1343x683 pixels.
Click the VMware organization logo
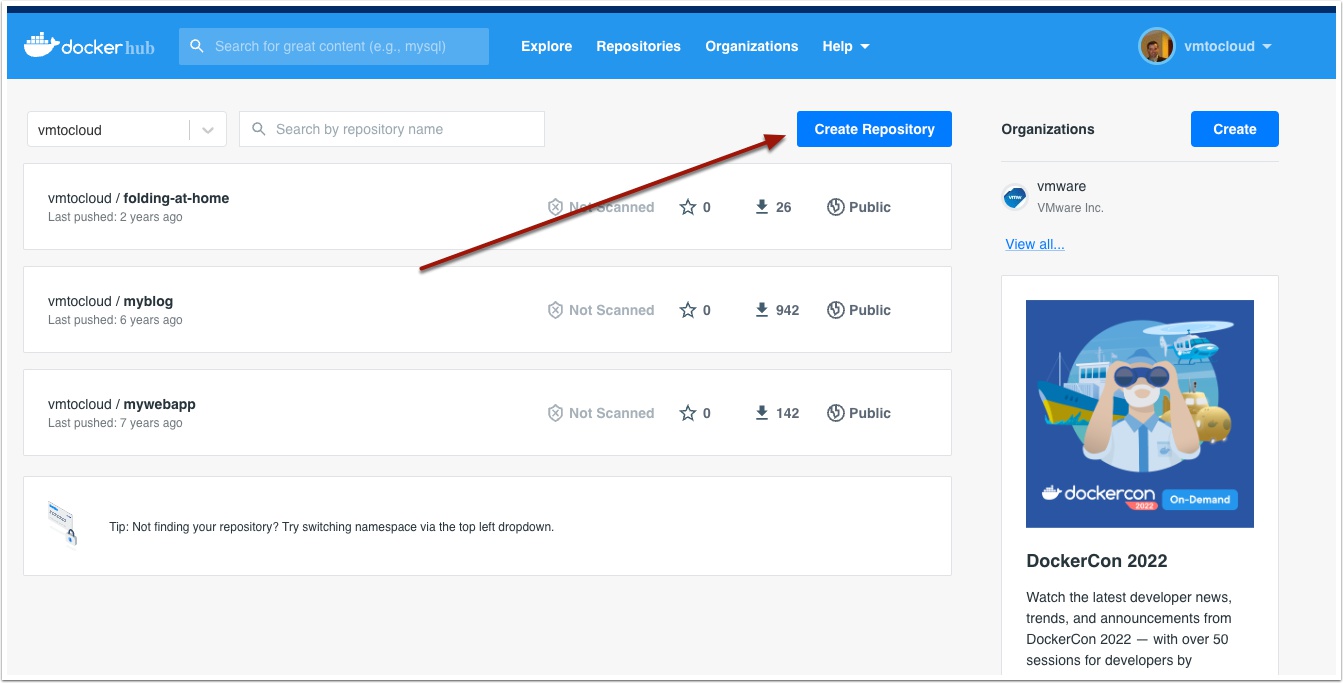(1015, 197)
